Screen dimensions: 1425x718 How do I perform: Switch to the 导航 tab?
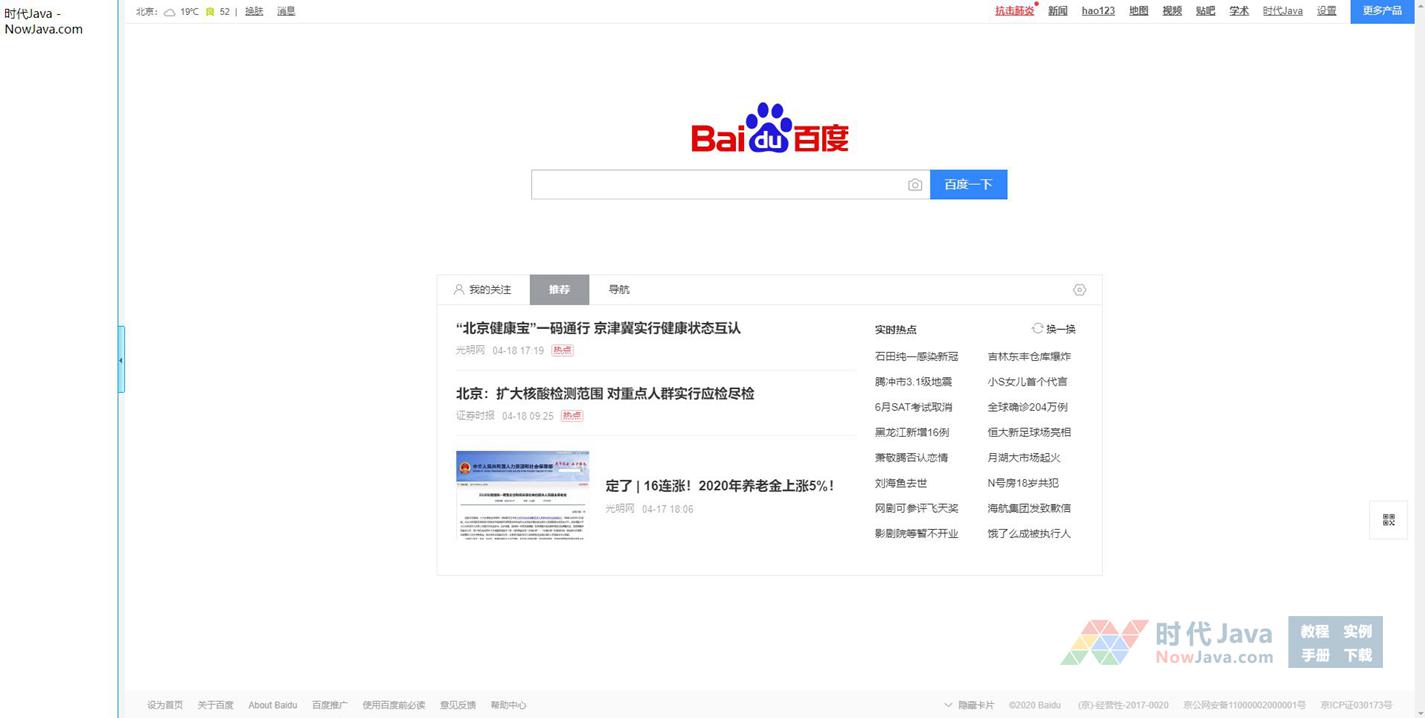tap(619, 290)
